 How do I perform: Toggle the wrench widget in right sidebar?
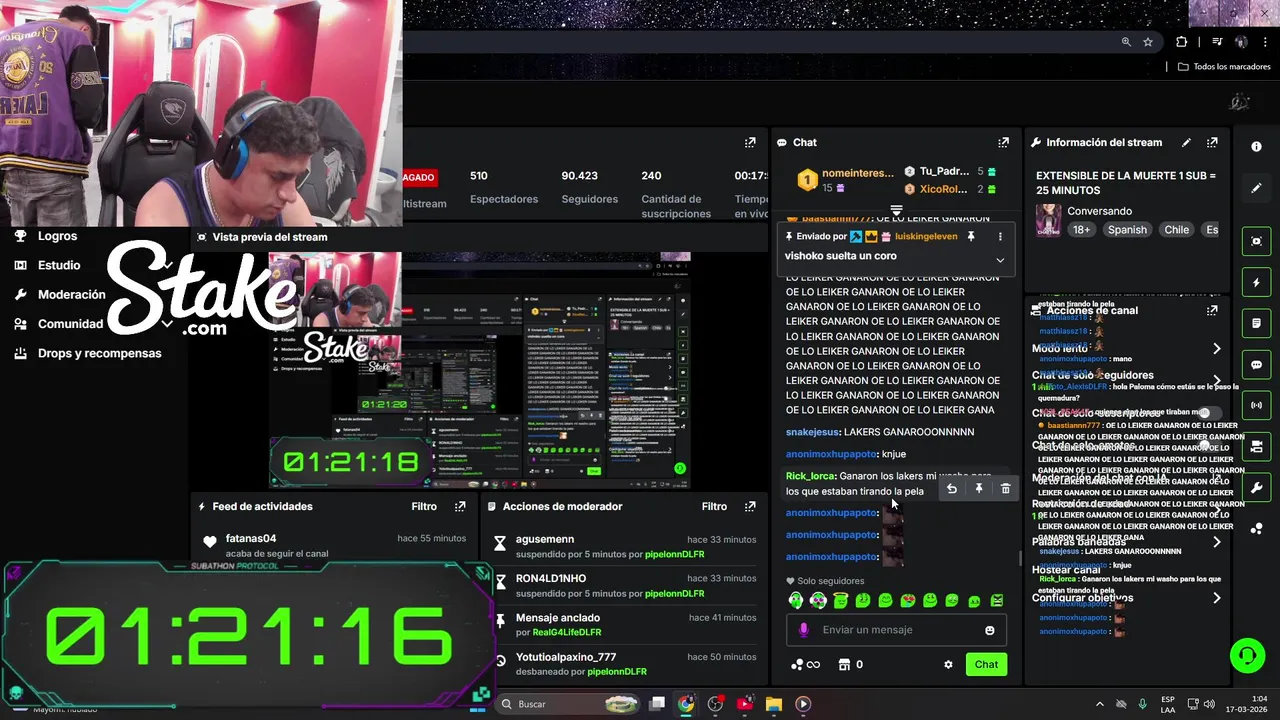pos(1257,488)
